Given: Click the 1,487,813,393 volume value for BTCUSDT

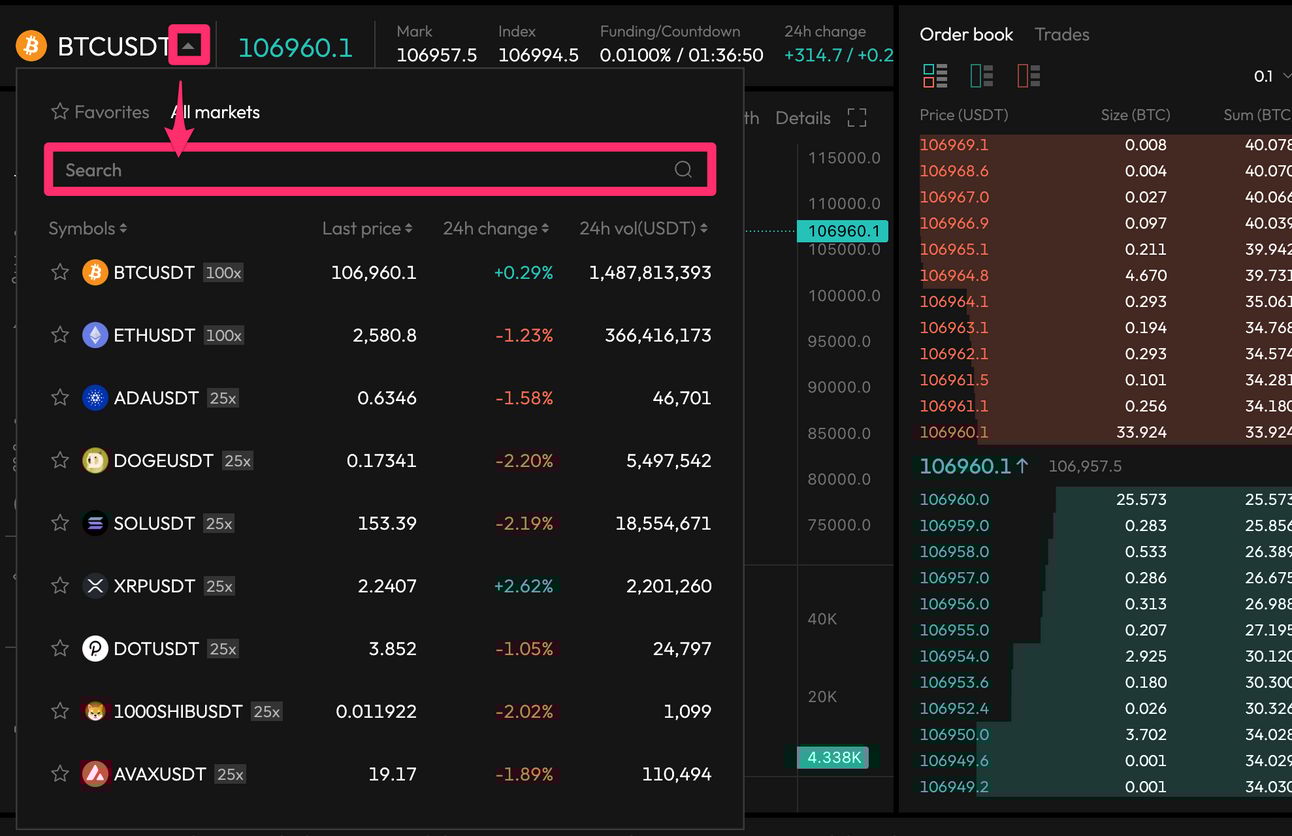Looking at the screenshot, I should [x=650, y=272].
